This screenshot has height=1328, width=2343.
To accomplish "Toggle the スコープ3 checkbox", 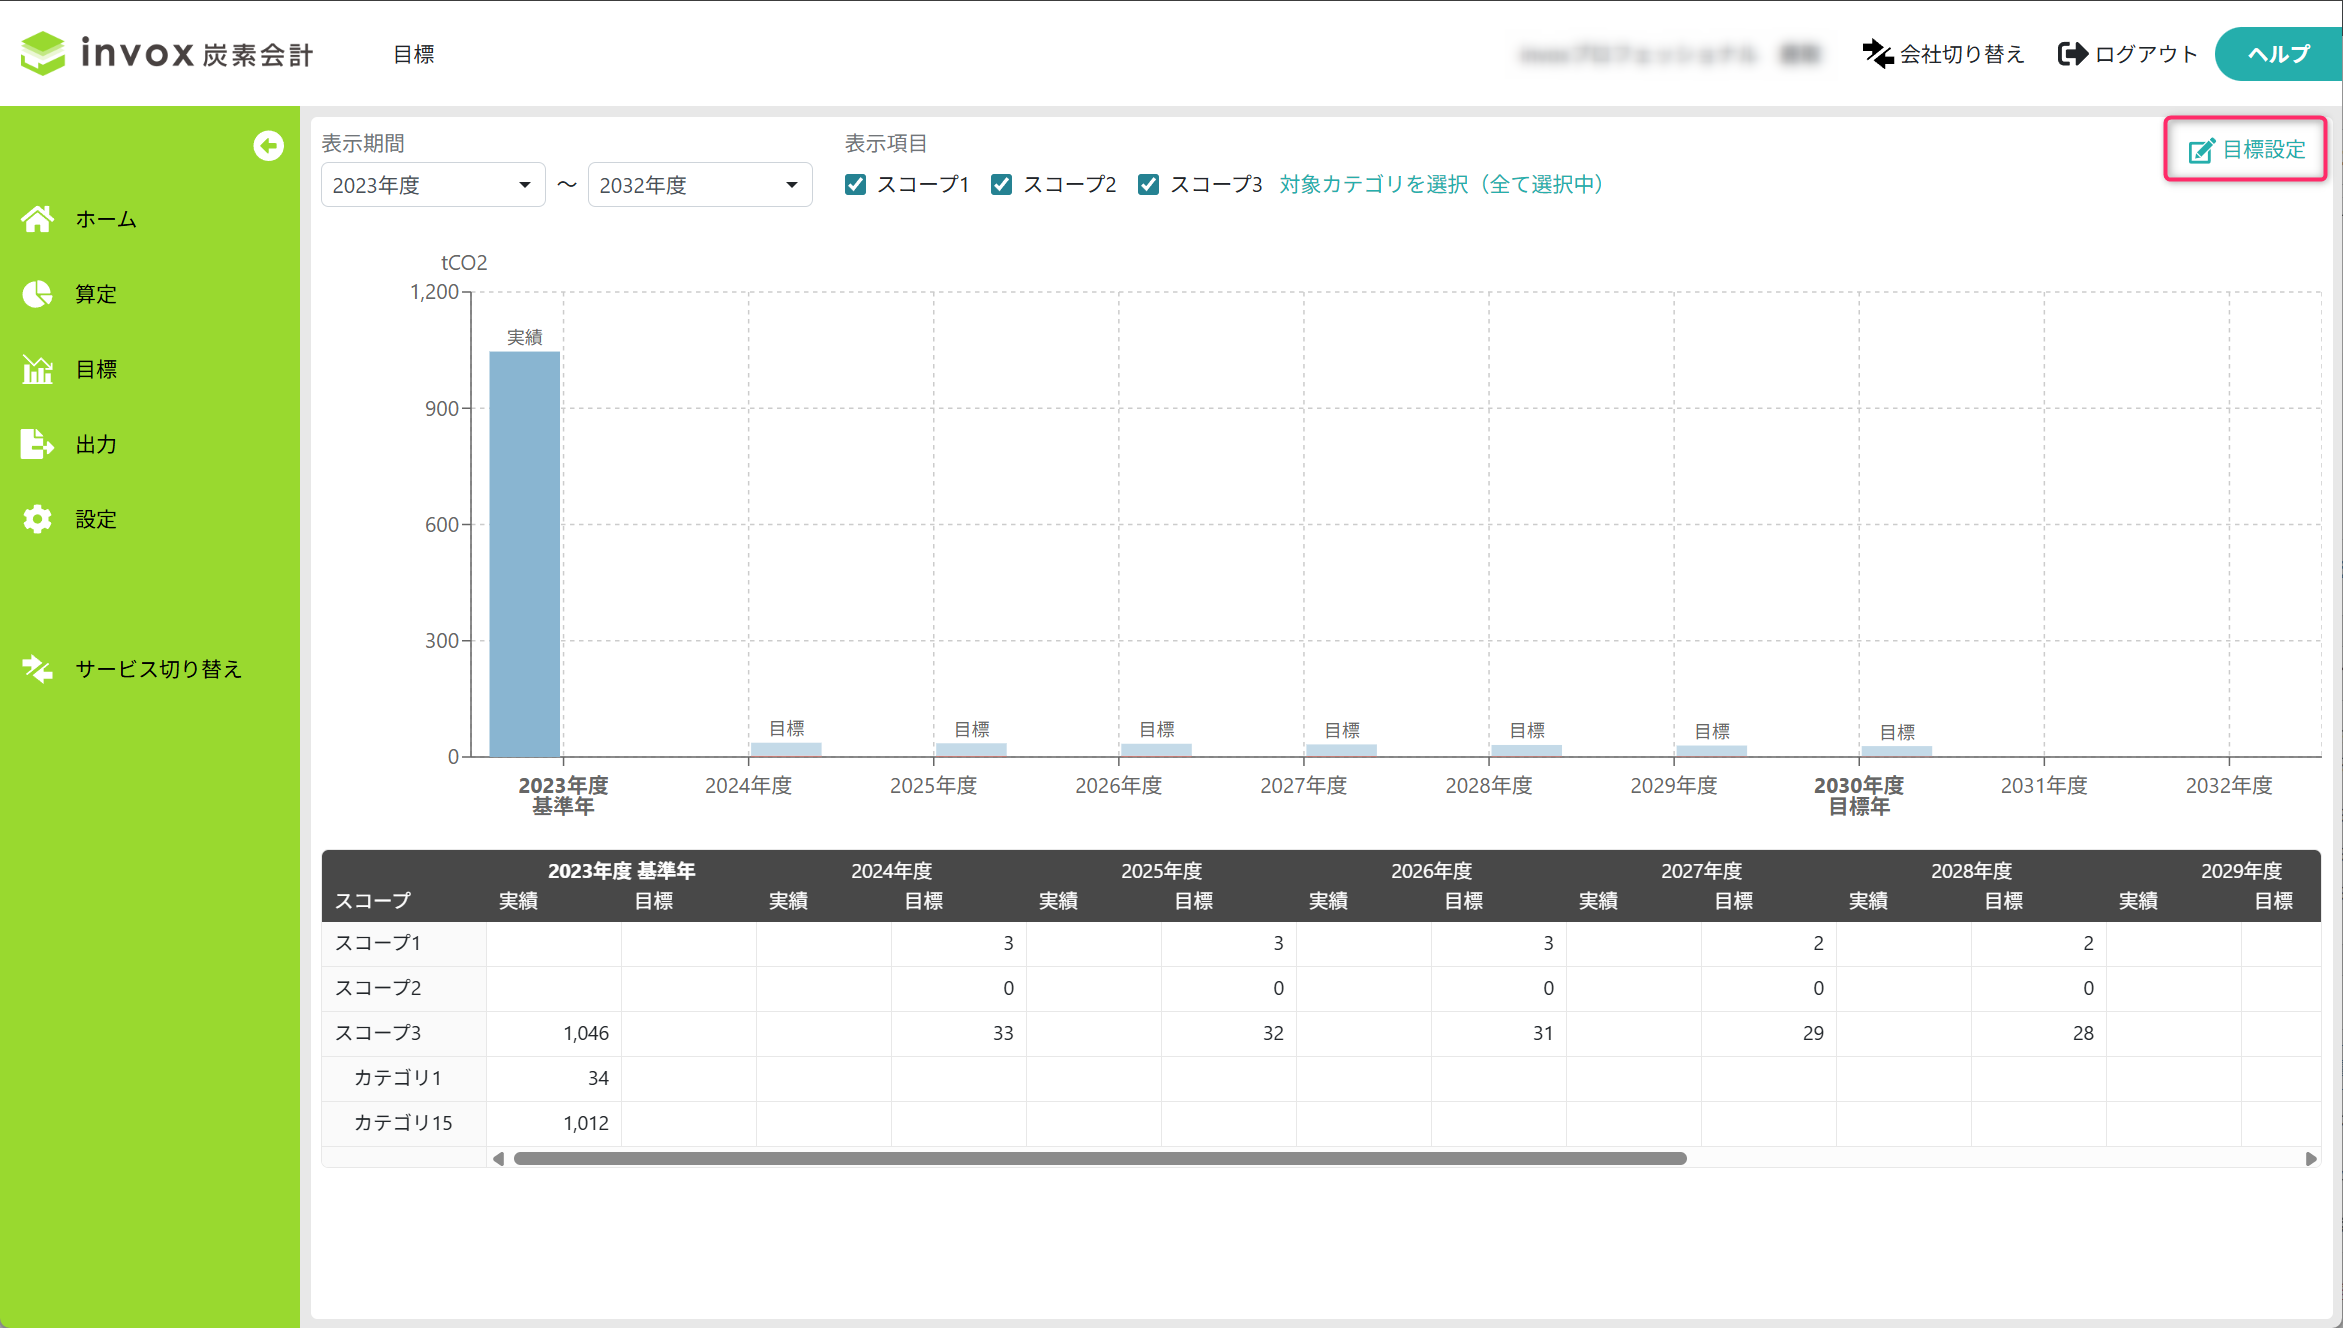I will click(x=1148, y=185).
